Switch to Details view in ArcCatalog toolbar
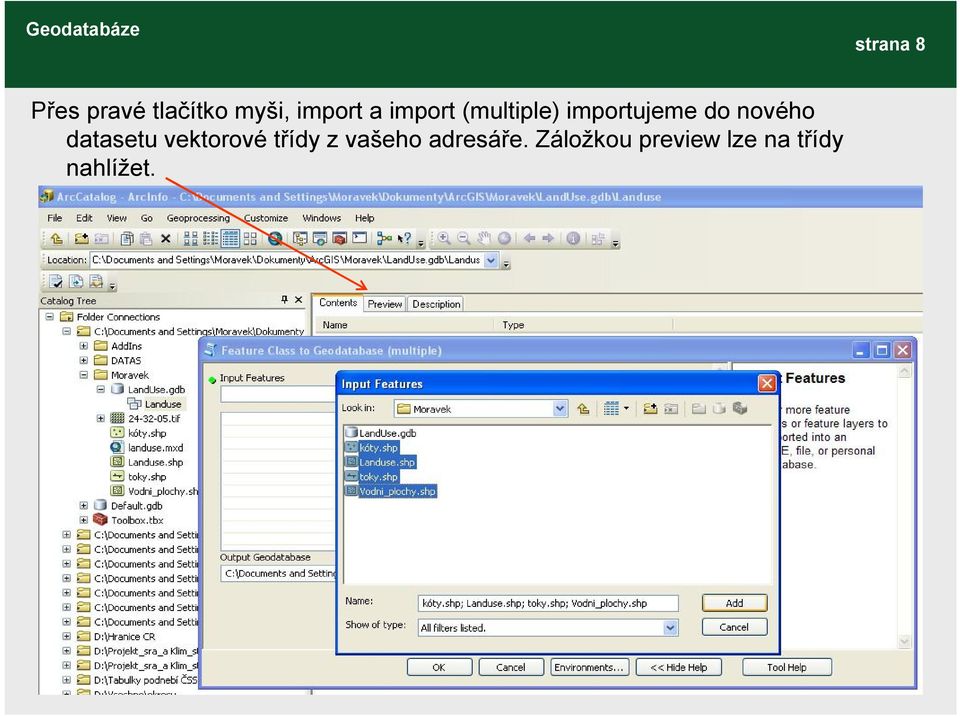 point(230,239)
